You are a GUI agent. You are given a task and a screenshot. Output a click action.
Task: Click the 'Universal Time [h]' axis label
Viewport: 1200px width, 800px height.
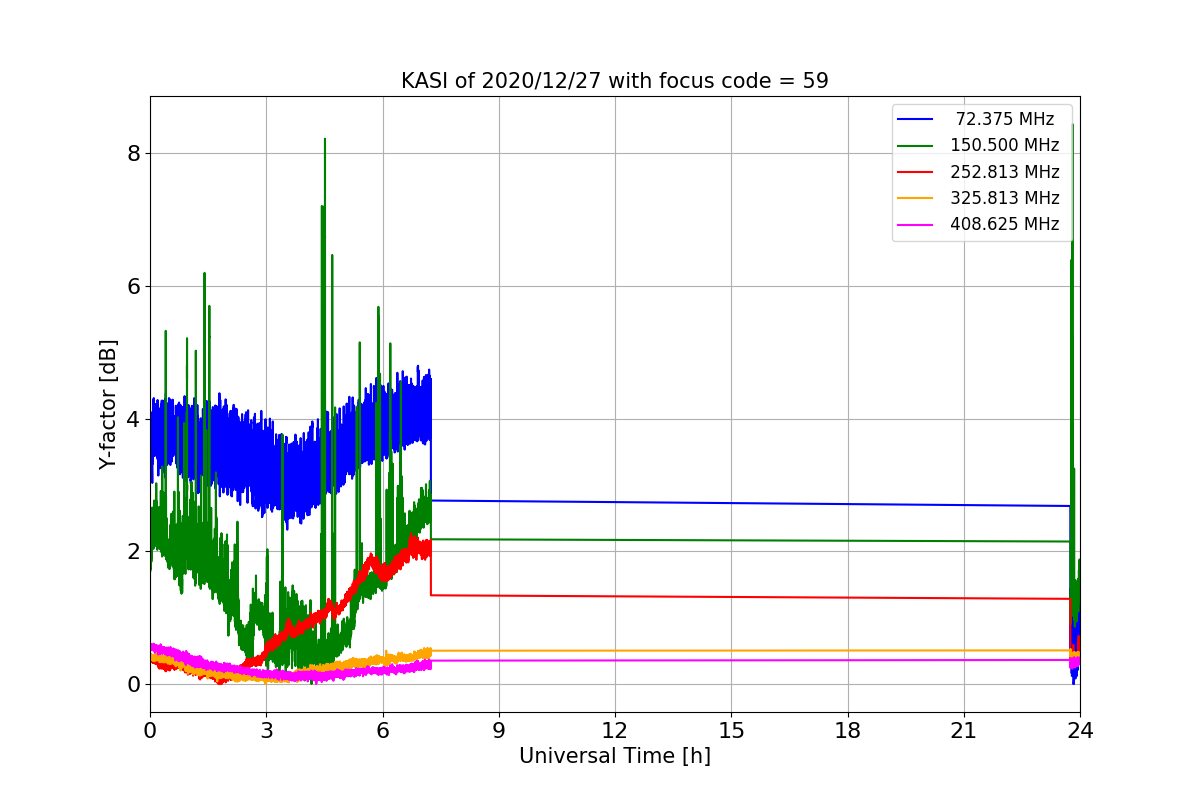tap(614, 757)
